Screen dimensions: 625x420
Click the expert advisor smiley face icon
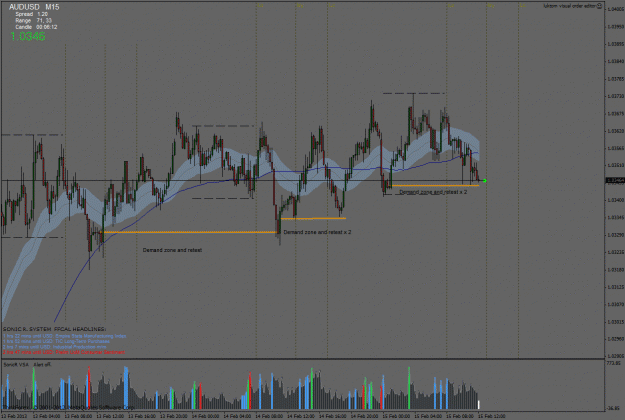(x=599, y=6)
